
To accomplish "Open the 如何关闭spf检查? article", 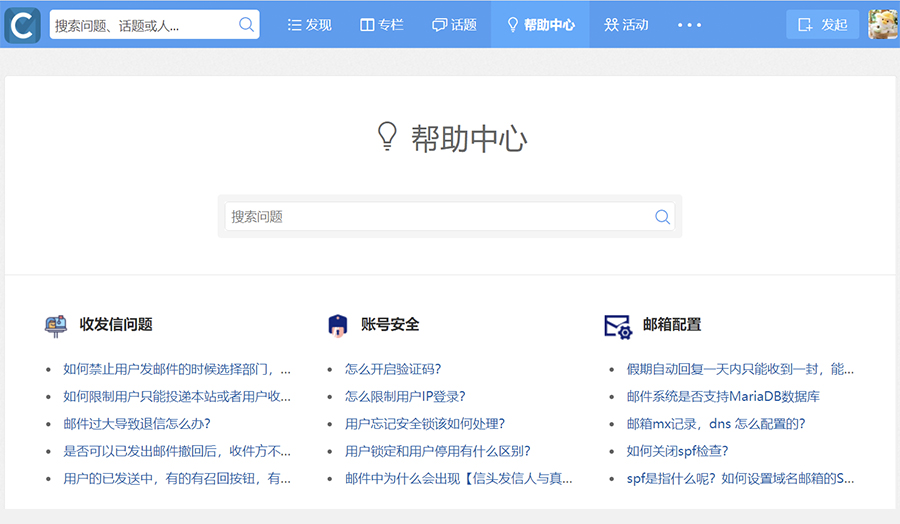I will pyautogui.click(x=677, y=451).
